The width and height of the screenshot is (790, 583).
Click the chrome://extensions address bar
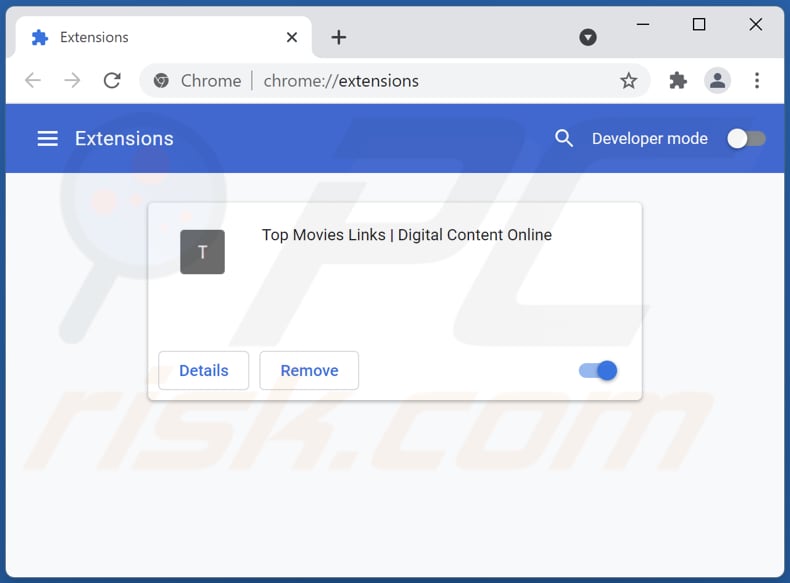pos(394,81)
